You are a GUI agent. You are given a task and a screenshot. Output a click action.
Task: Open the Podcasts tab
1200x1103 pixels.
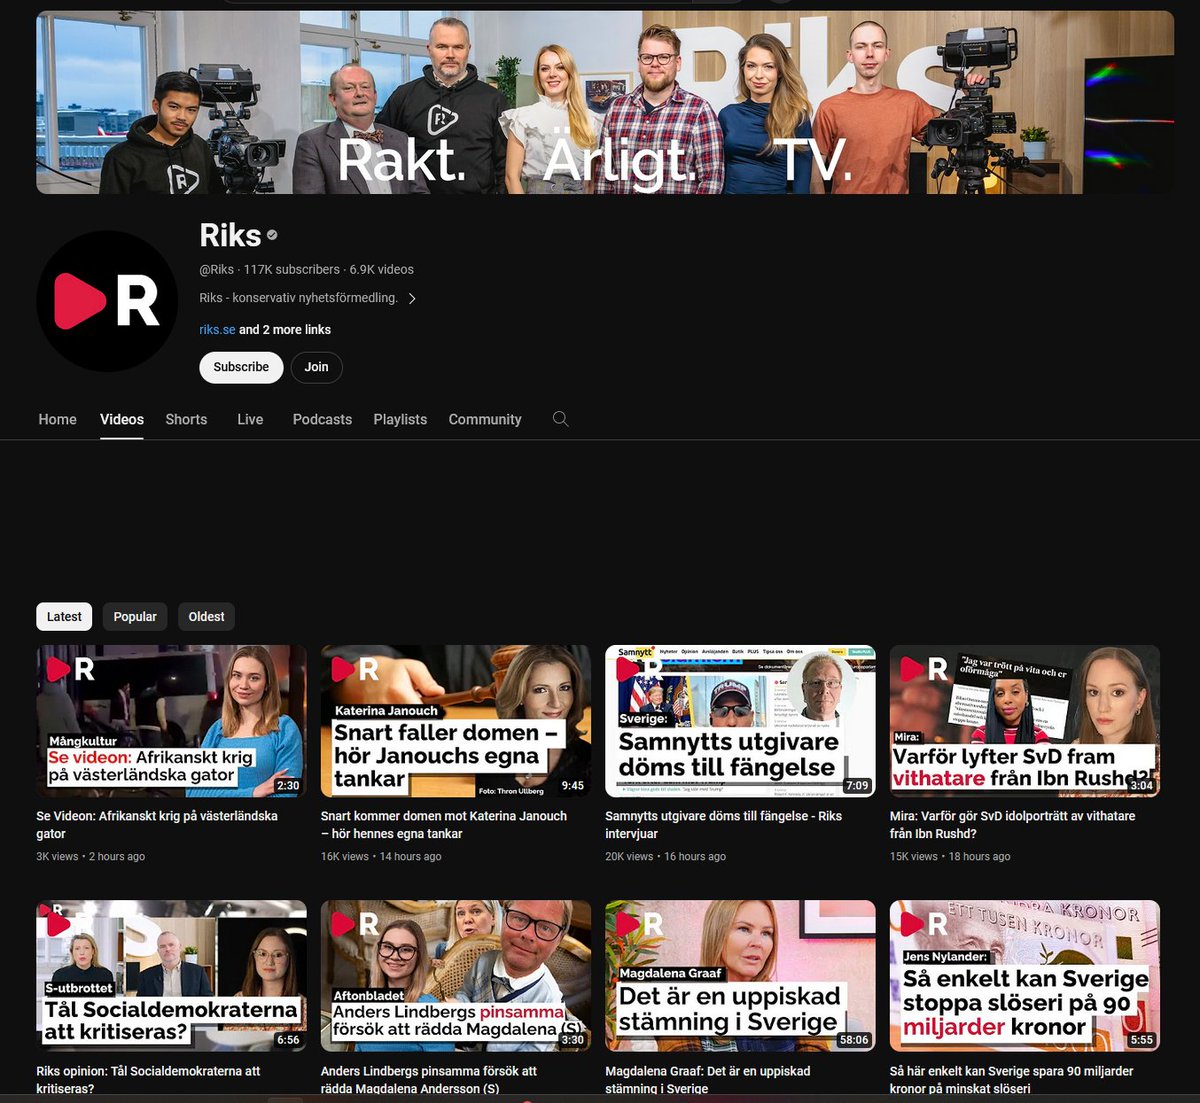(322, 419)
